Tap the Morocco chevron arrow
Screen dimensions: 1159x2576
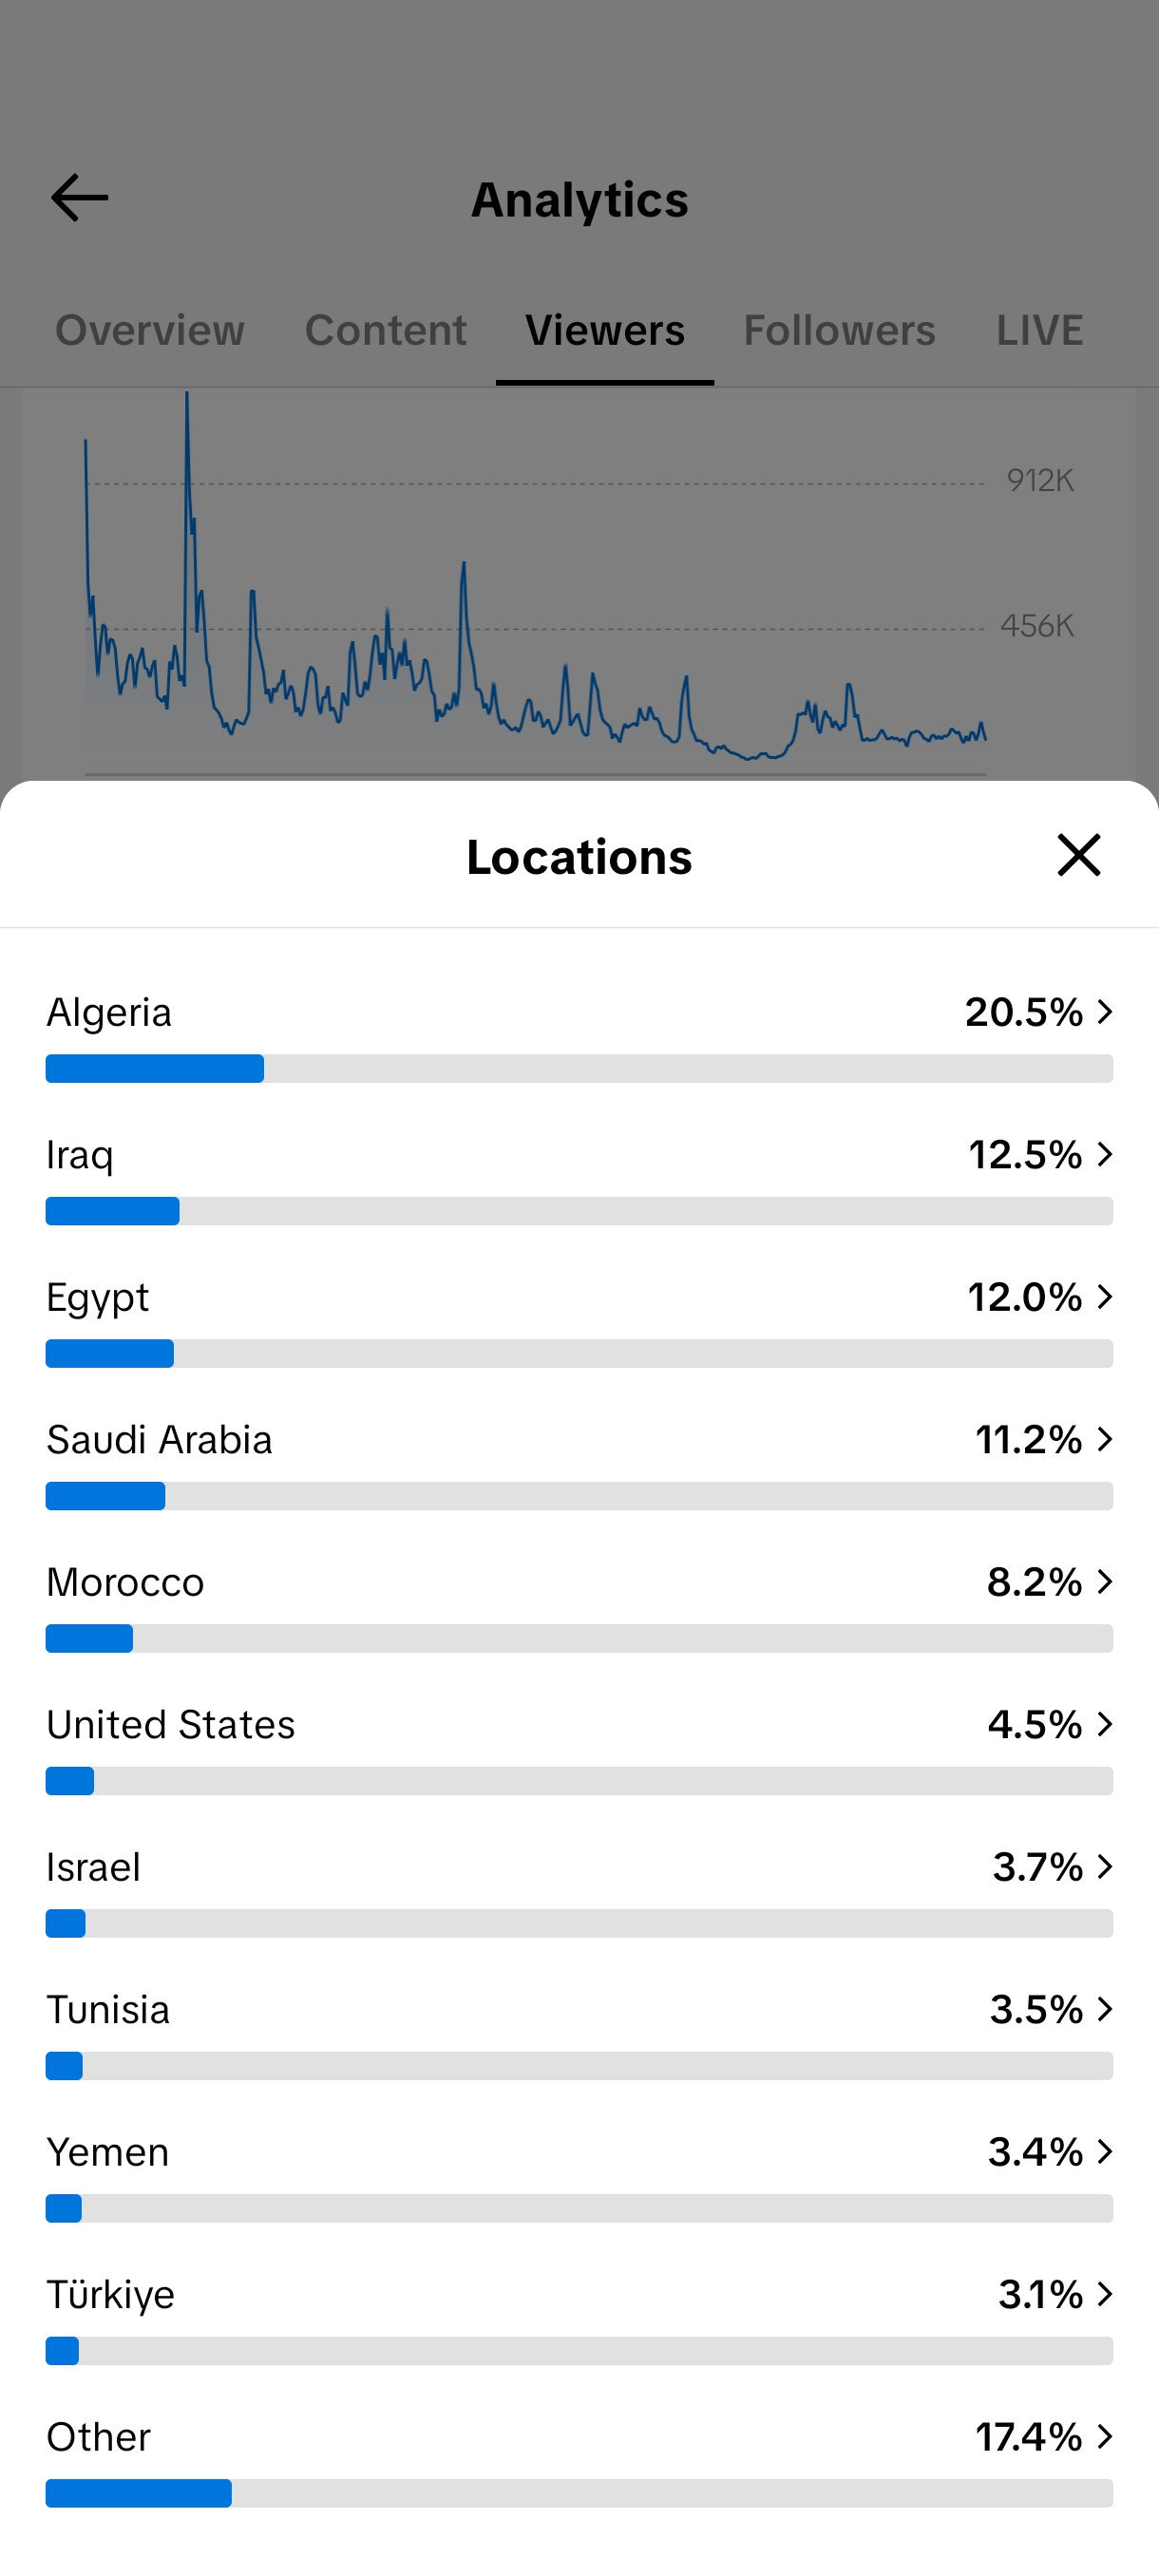(1104, 1582)
